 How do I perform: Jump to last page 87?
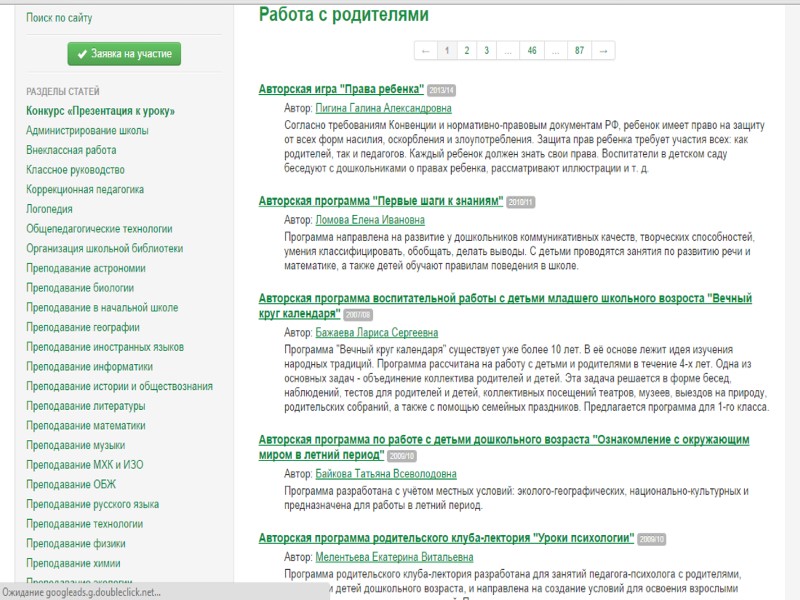point(579,51)
